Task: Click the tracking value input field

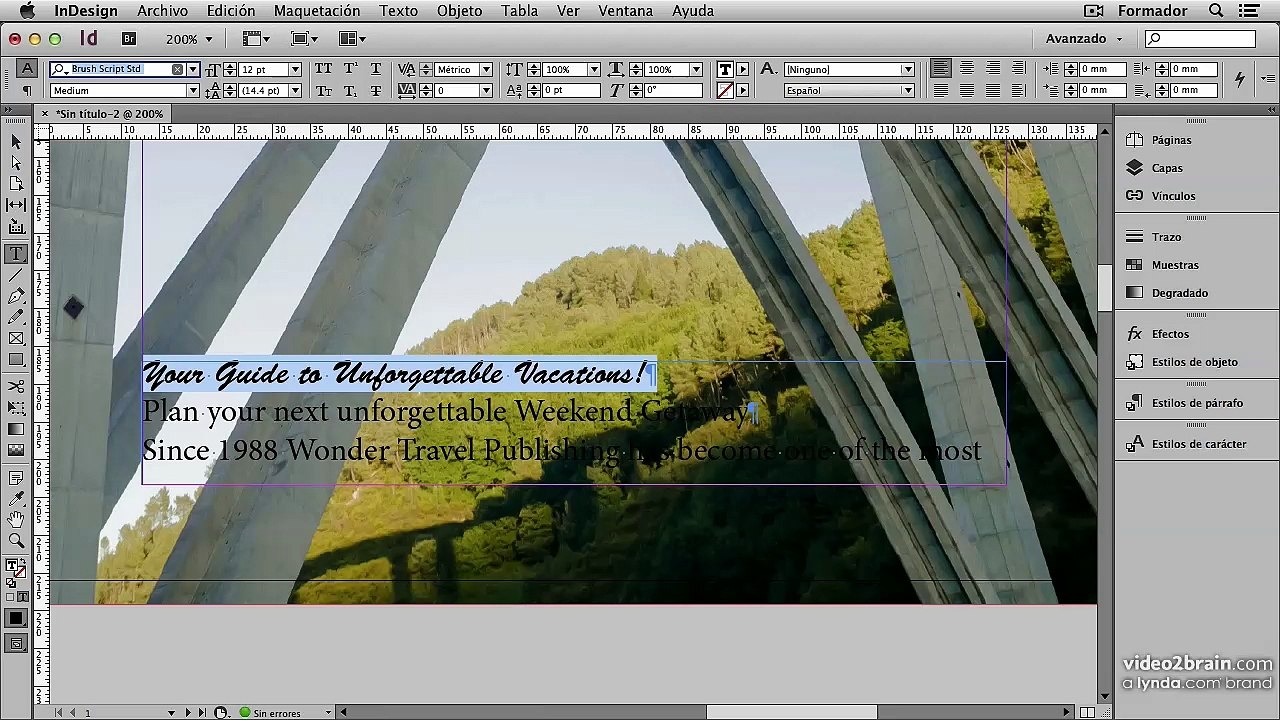Action: click(x=456, y=90)
